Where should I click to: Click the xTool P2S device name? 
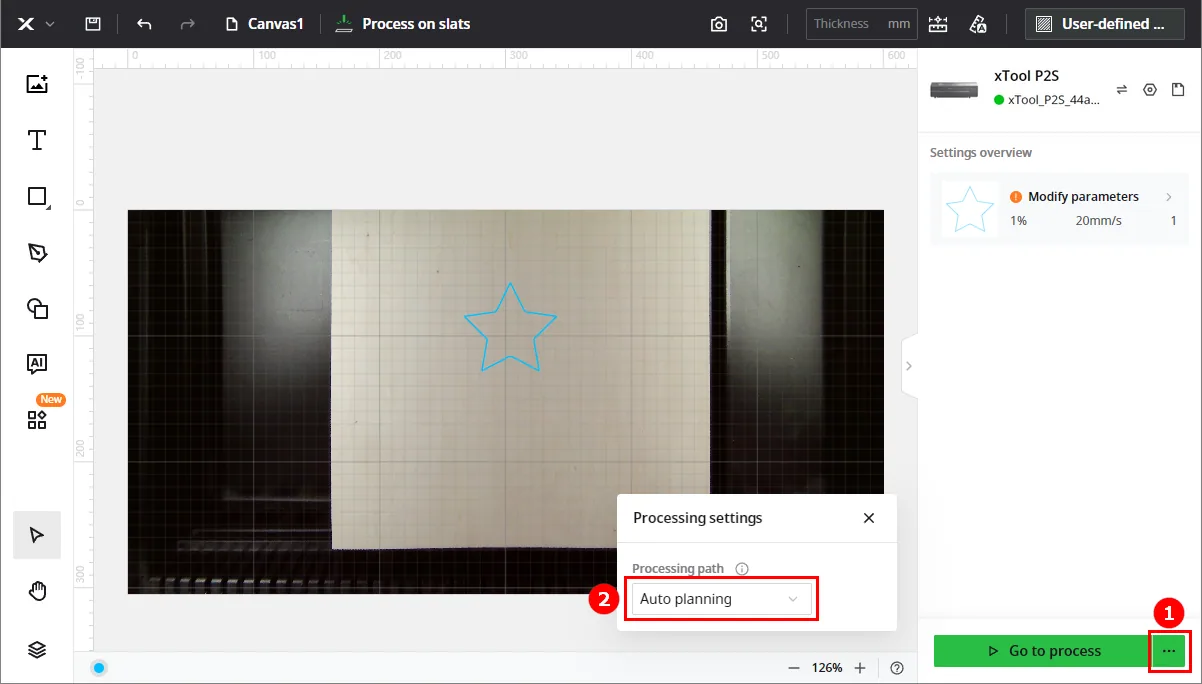coord(1025,75)
